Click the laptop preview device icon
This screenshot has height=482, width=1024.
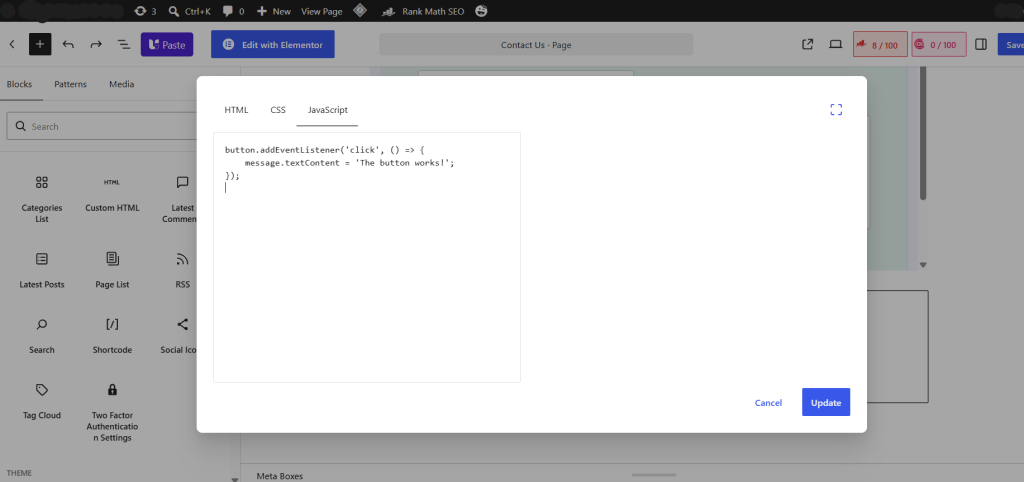(x=835, y=44)
